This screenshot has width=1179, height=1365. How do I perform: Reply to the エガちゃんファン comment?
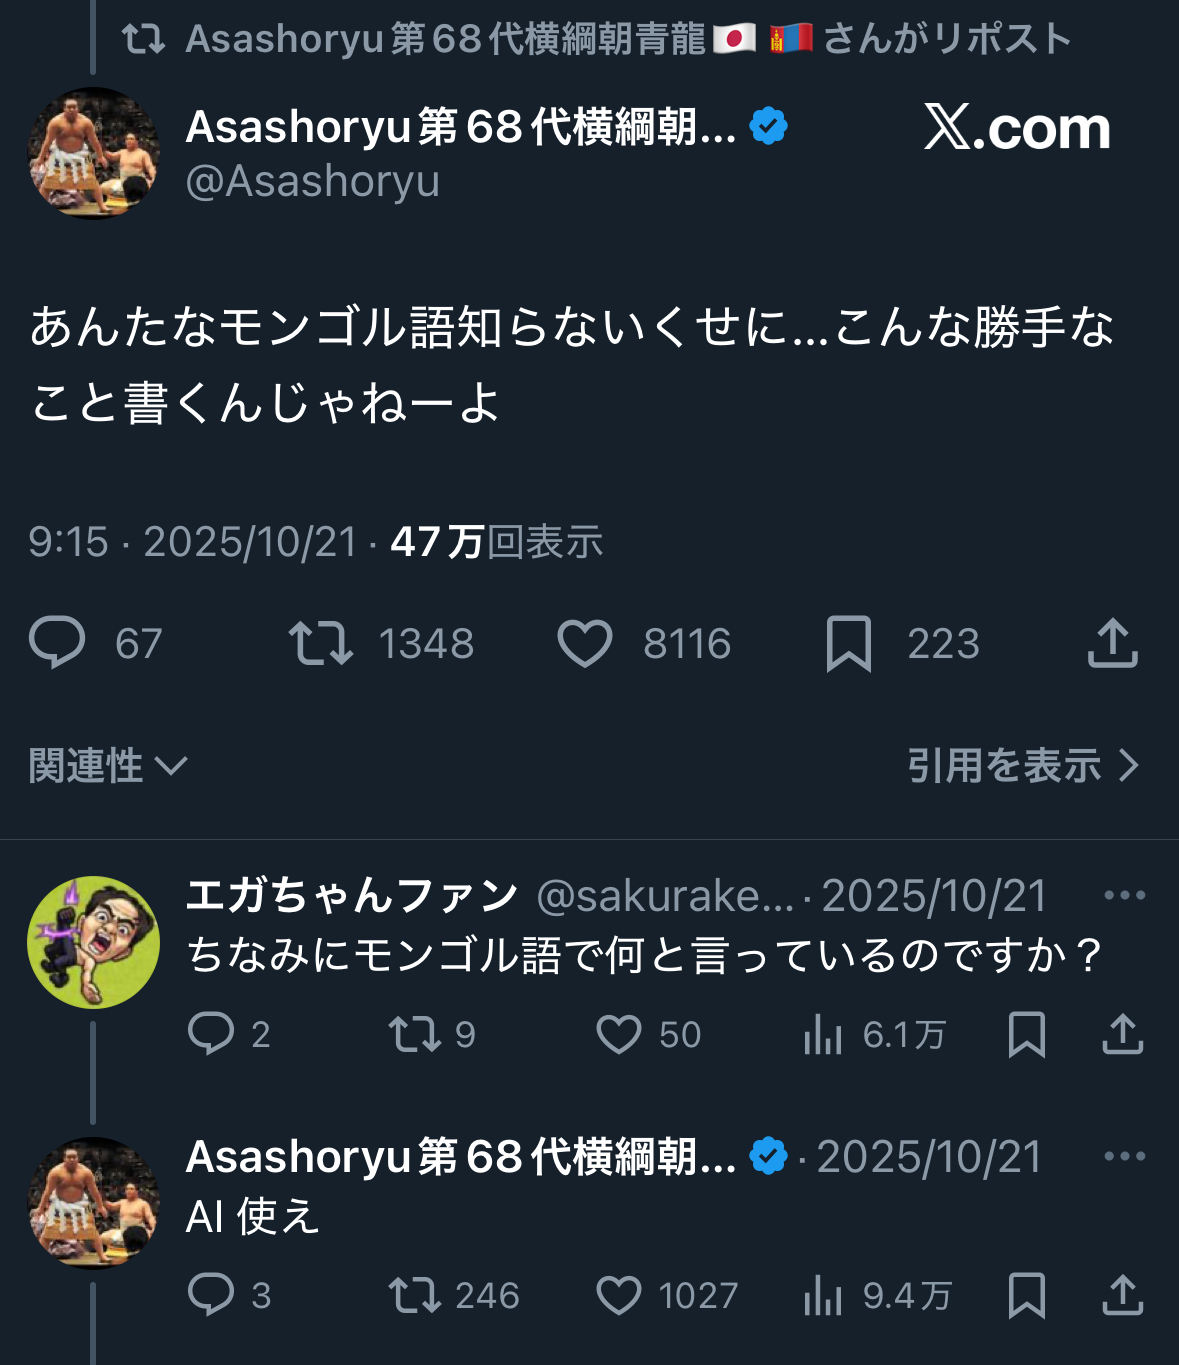pyautogui.click(x=211, y=1034)
